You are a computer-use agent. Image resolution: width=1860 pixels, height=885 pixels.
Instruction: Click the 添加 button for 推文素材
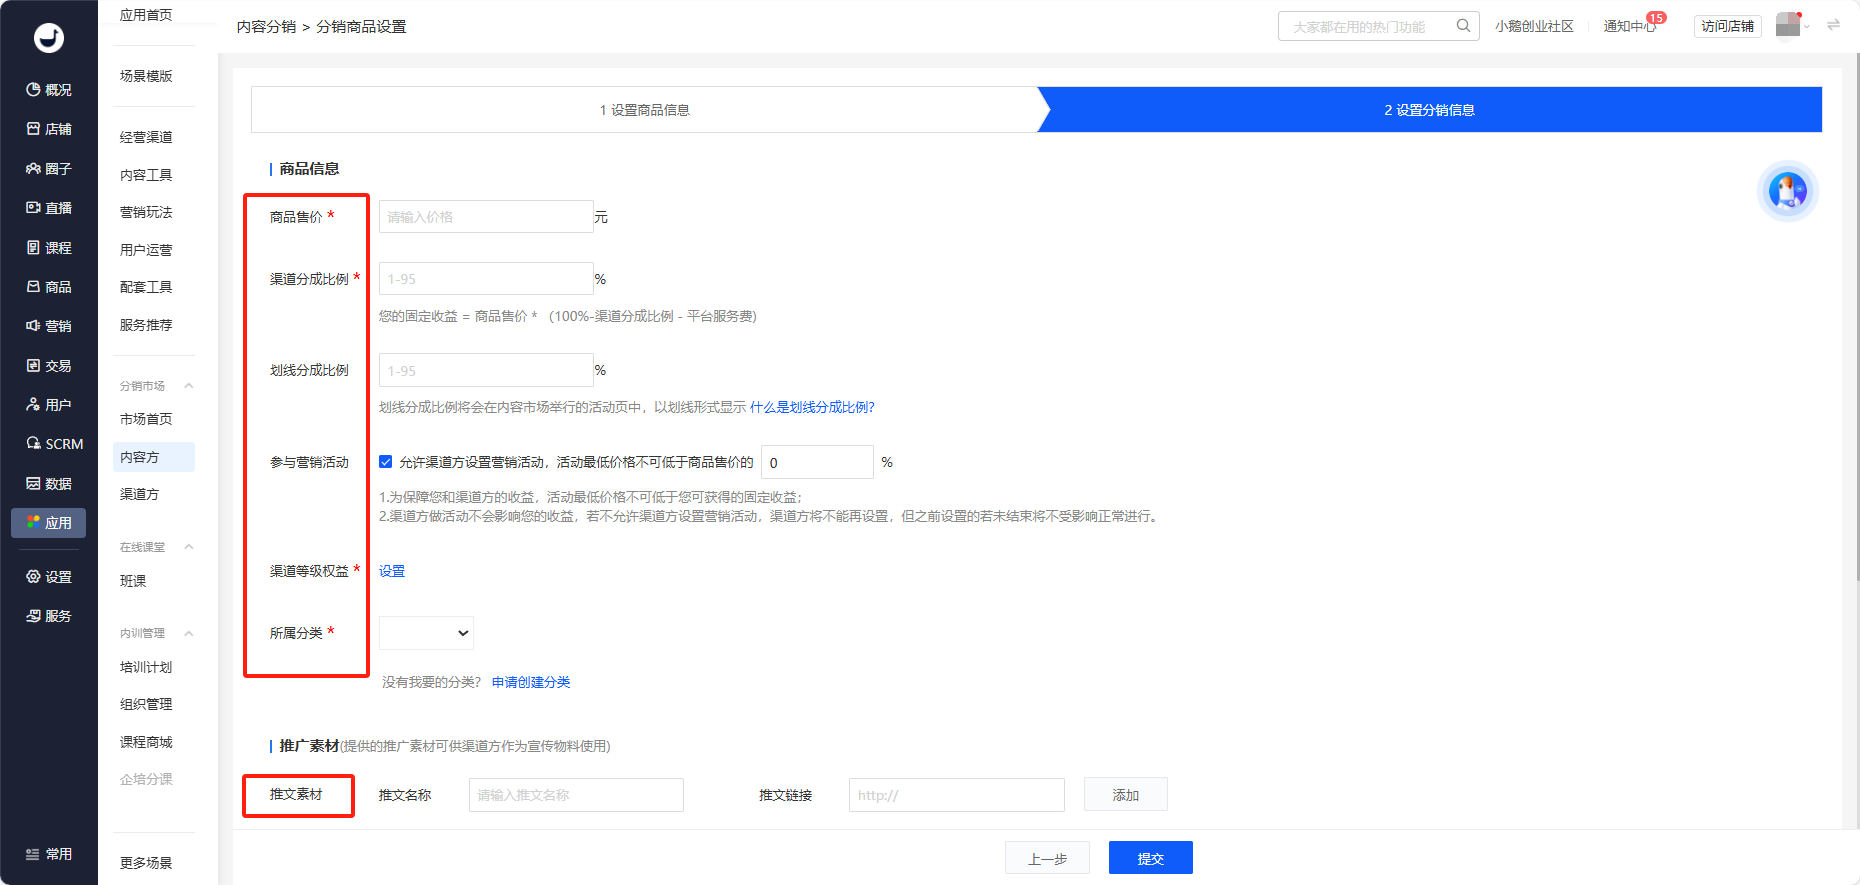(1126, 795)
